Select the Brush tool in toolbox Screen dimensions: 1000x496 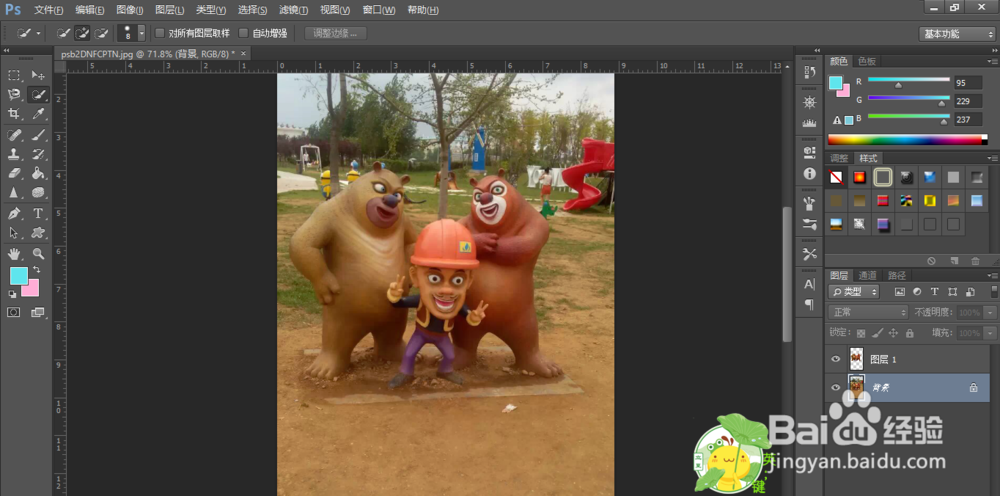pyautogui.click(x=38, y=135)
